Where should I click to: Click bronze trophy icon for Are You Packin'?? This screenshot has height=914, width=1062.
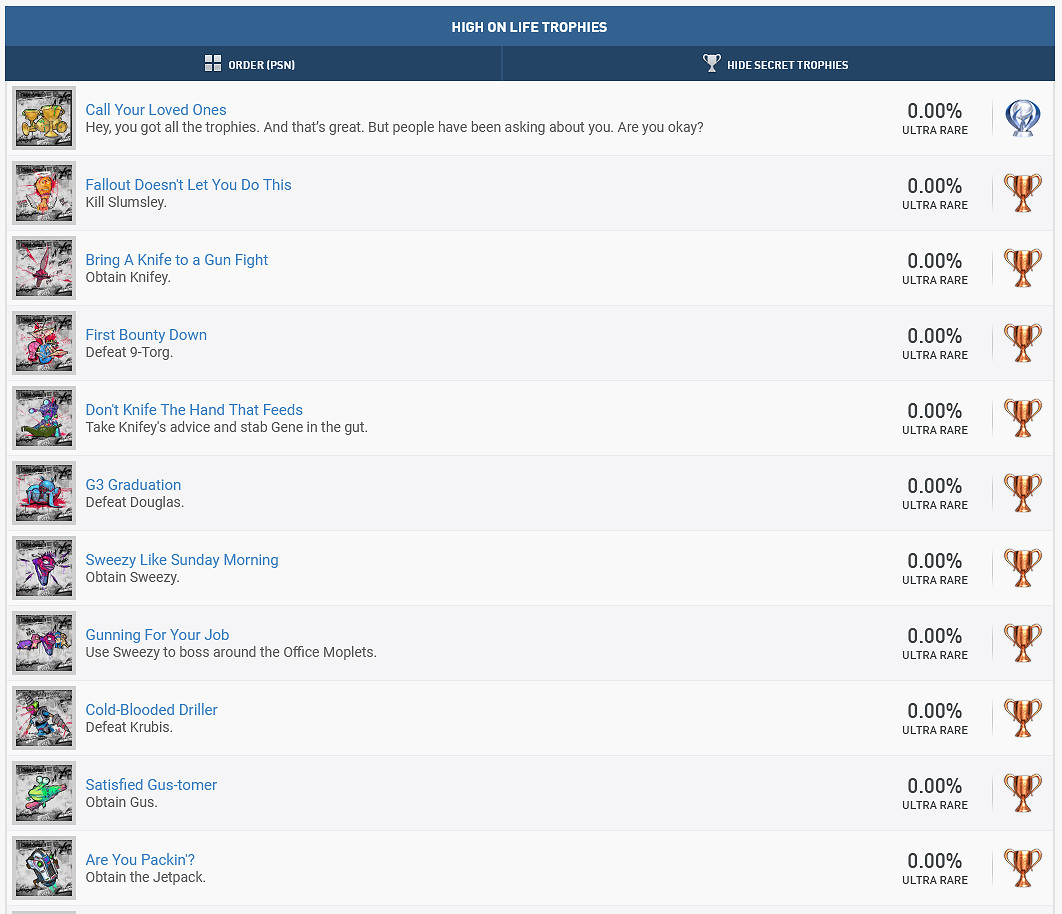tap(1022, 868)
